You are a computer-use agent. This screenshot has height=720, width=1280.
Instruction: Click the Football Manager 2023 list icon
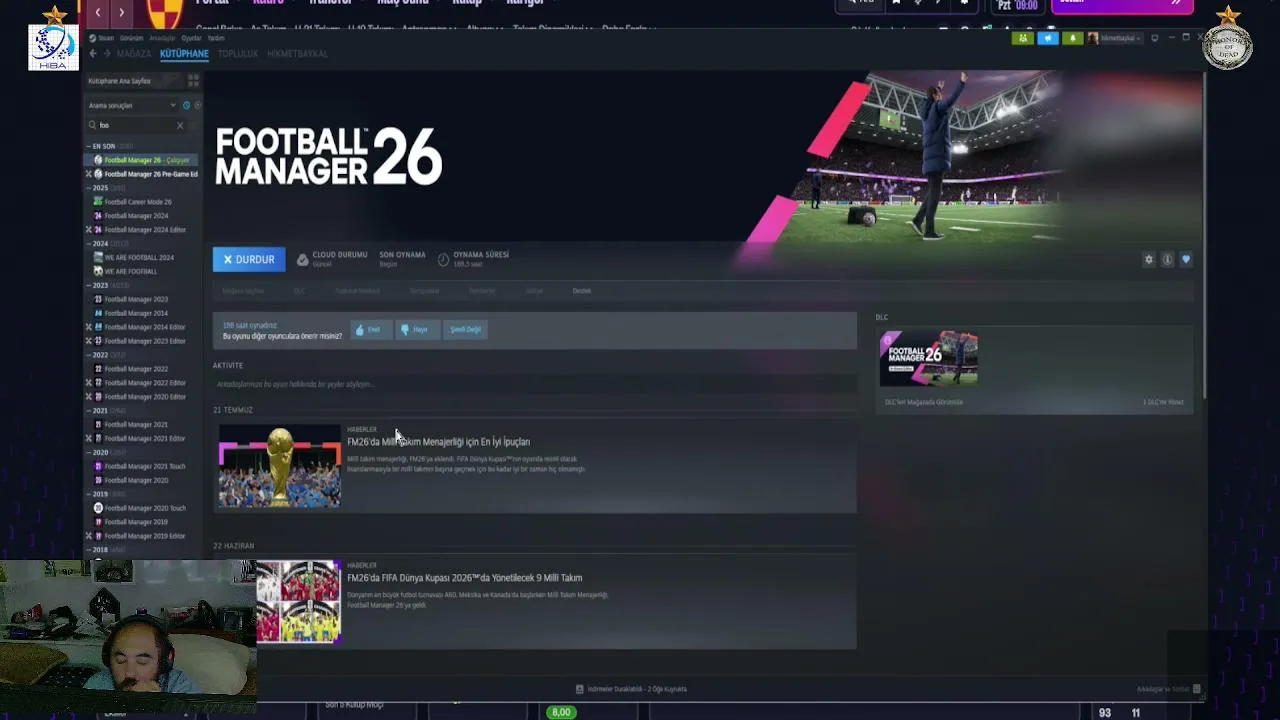(x=98, y=299)
